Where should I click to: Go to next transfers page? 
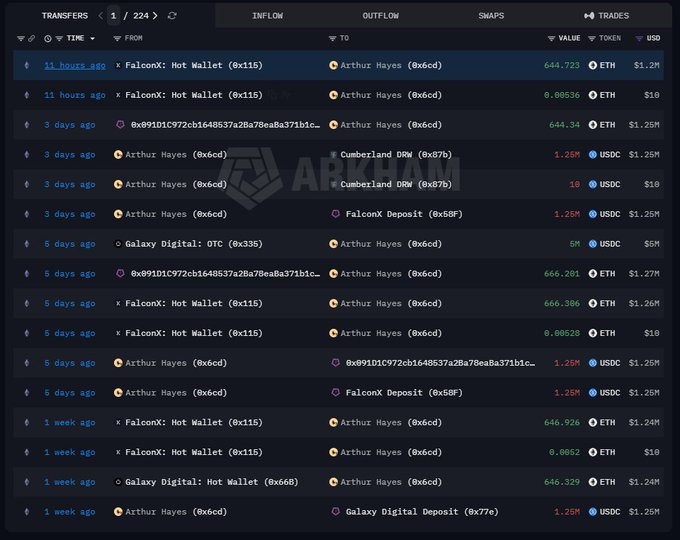coord(155,16)
